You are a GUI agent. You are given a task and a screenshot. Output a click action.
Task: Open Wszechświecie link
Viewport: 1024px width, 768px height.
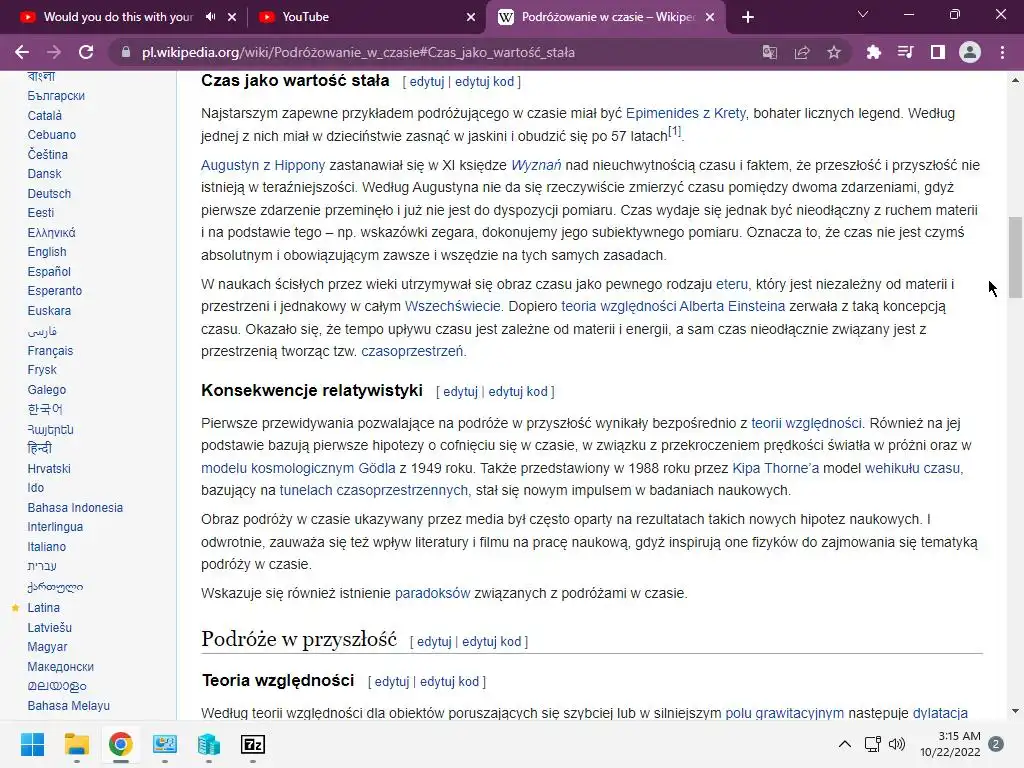click(x=453, y=306)
